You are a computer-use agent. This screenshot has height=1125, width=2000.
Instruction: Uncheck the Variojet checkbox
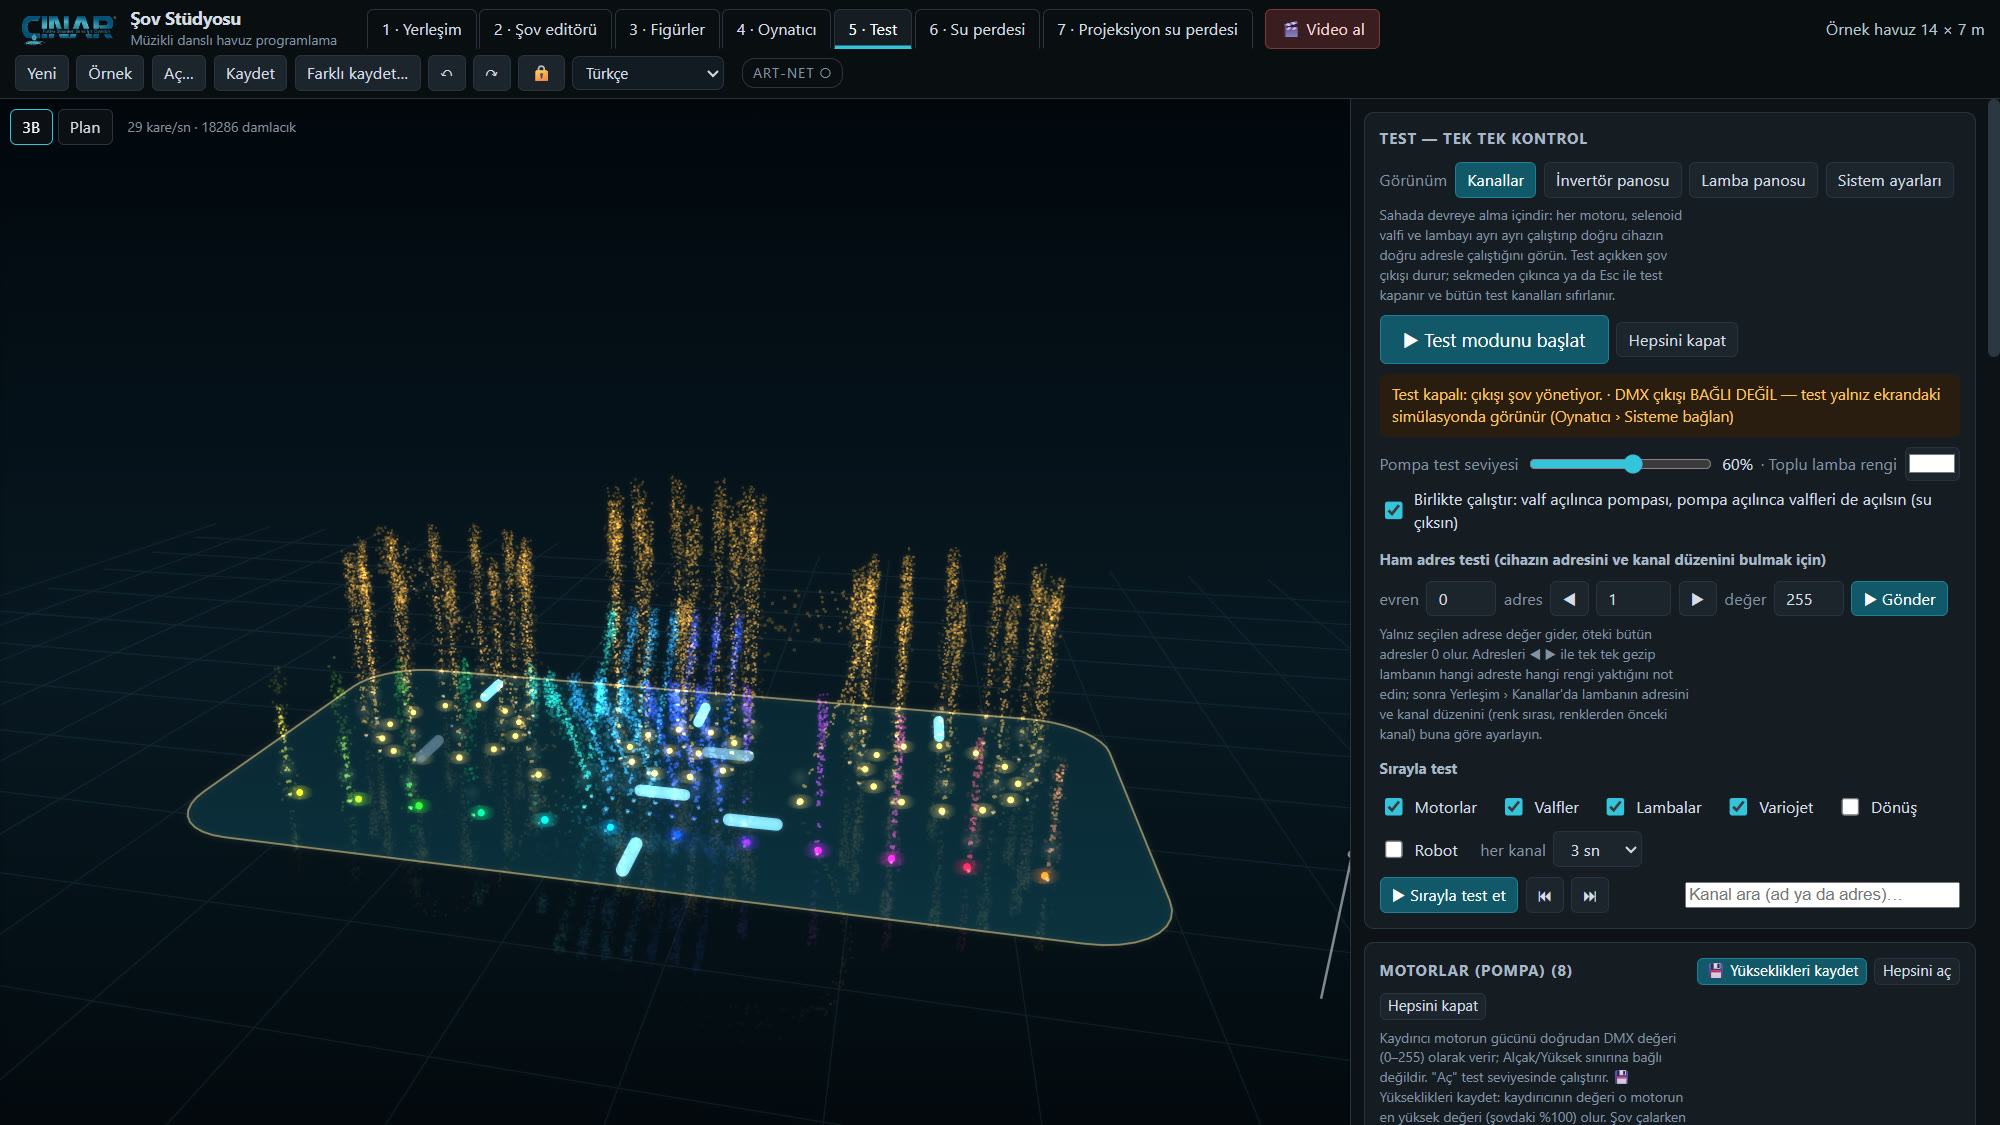click(x=1738, y=807)
